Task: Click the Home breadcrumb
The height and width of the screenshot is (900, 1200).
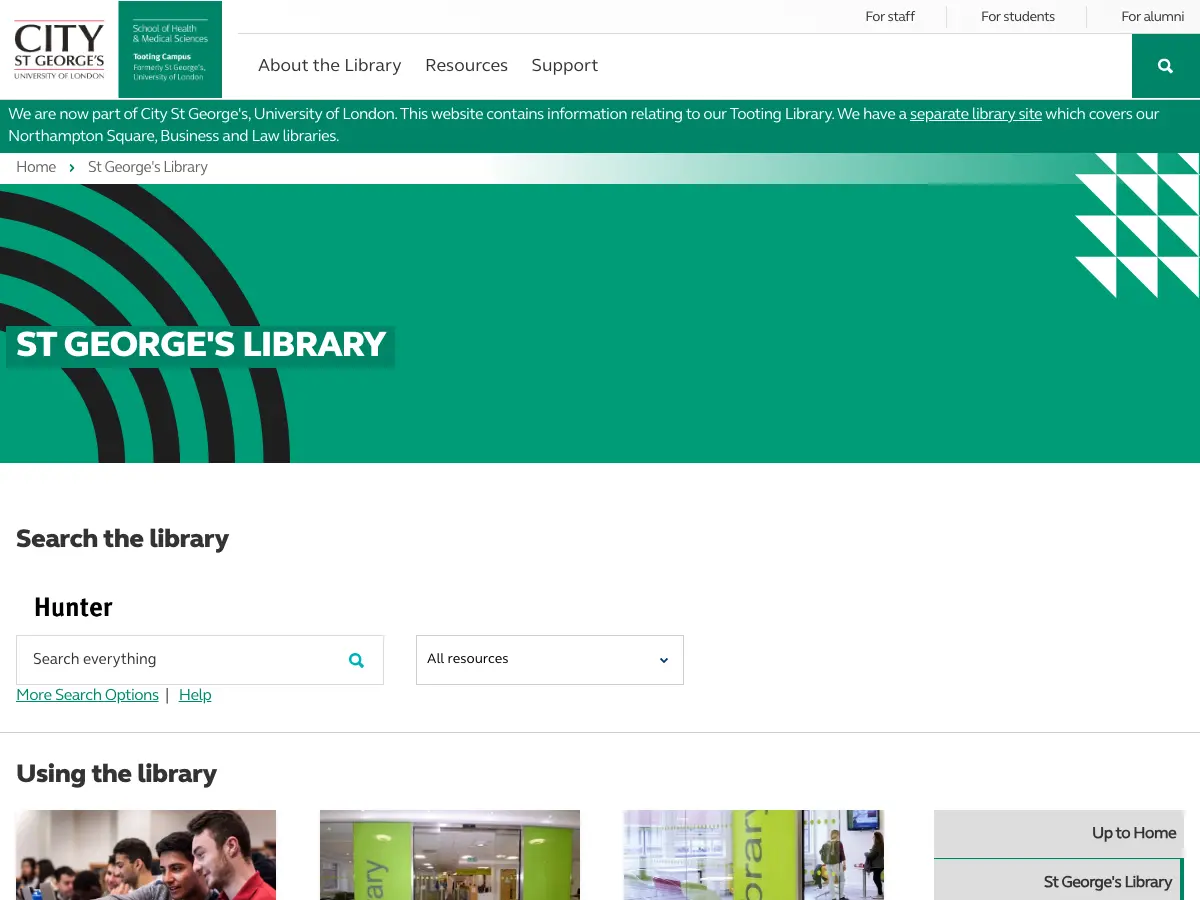Action: [36, 167]
